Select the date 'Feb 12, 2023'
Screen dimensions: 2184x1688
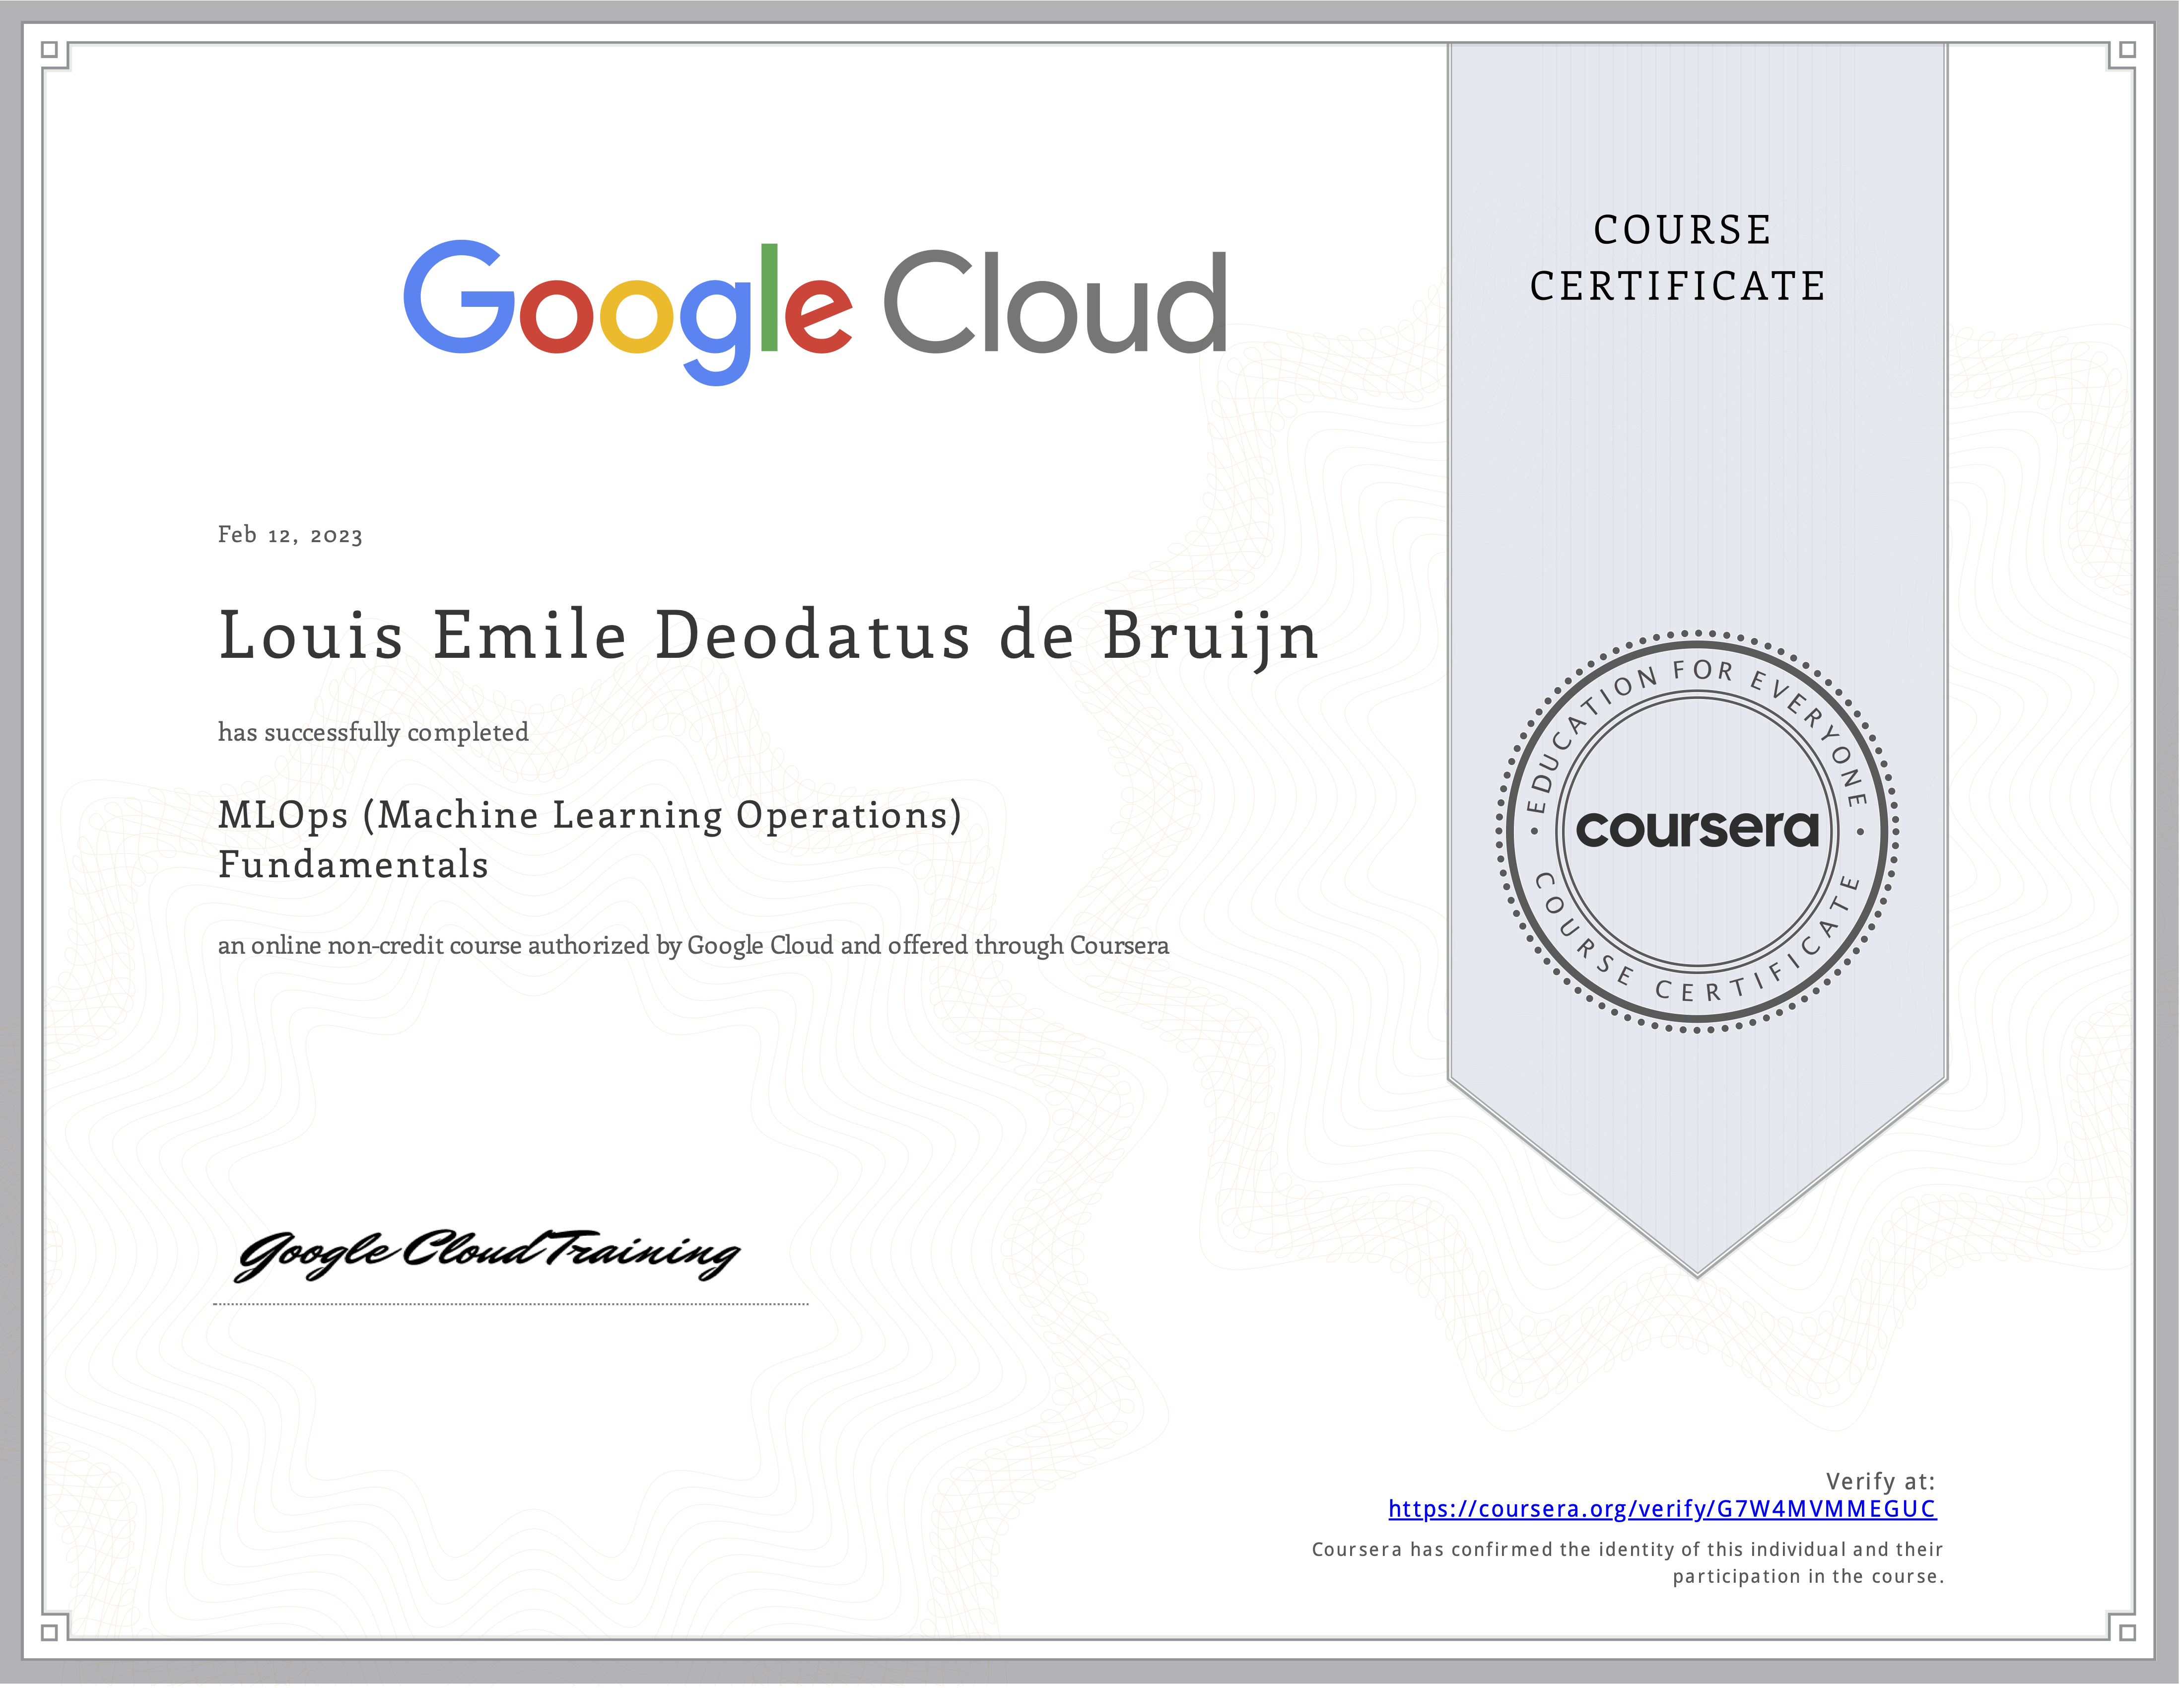(x=290, y=535)
